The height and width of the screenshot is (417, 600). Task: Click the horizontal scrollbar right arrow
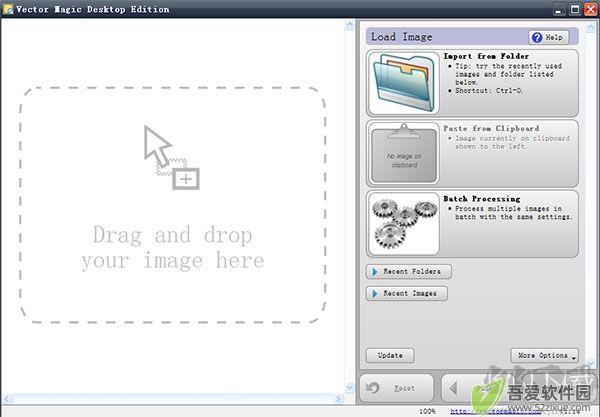pos(338,399)
